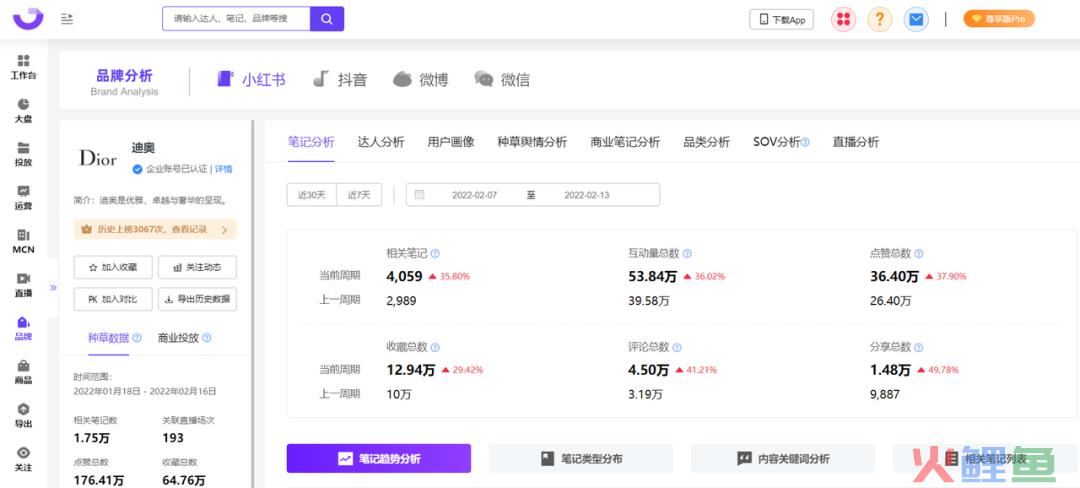The image size is (1080, 488).
Task: Click the help icon next to SOV分析
Action: [805, 142]
